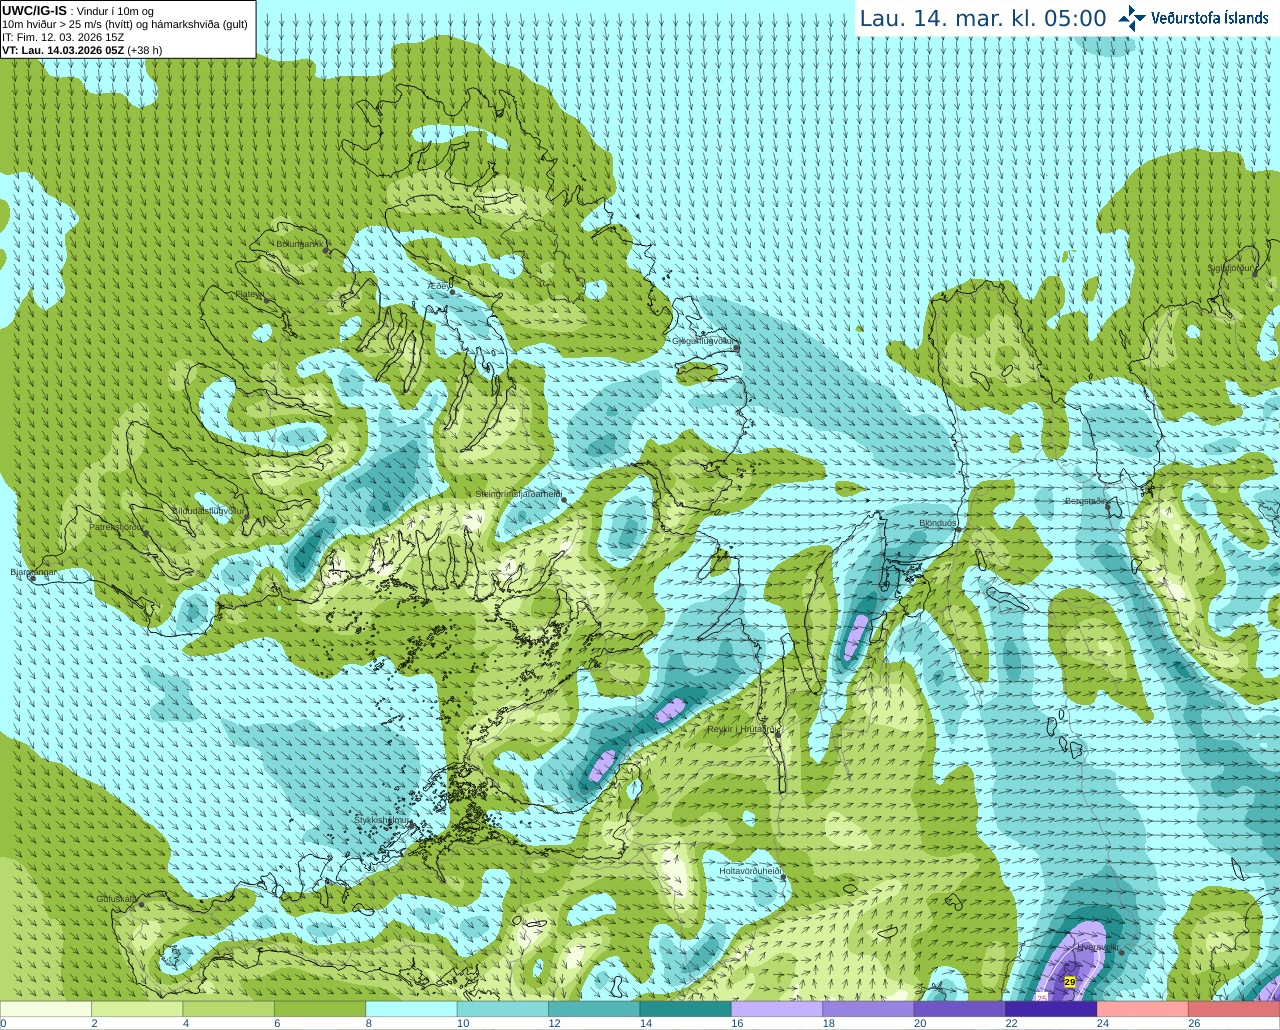Click the Æðey station label
The image size is (1280, 1030).
pyautogui.click(x=439, y=286)
